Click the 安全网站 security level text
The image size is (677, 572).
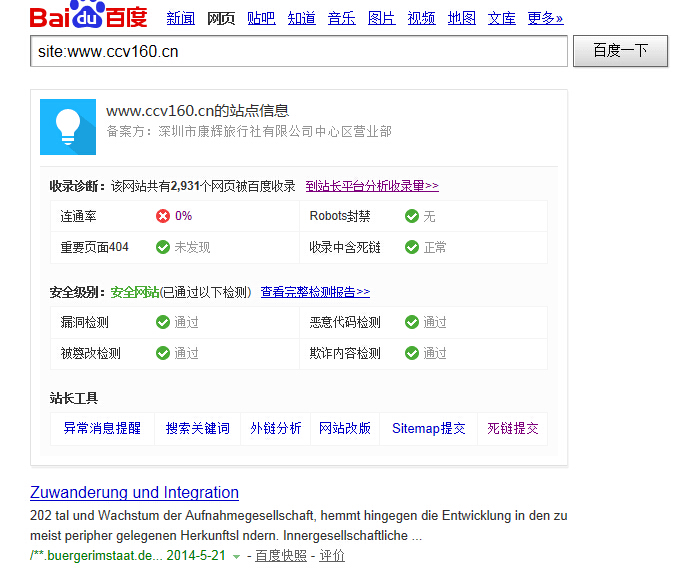[x=135, y=292]
